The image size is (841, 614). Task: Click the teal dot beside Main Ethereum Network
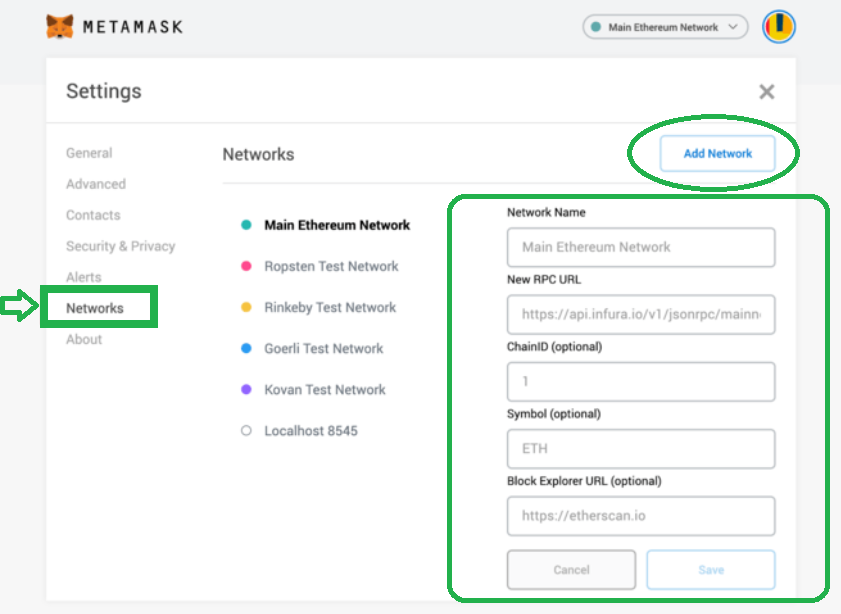pyautogui.click(x=246, y=225)
